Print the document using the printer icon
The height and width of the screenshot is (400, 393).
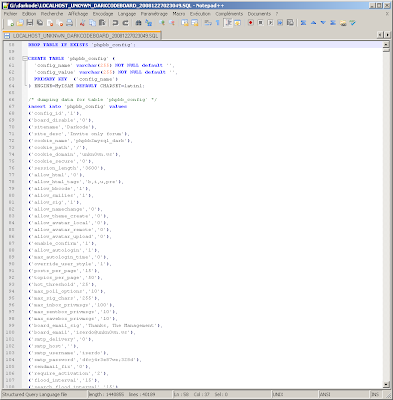point(69,23)
